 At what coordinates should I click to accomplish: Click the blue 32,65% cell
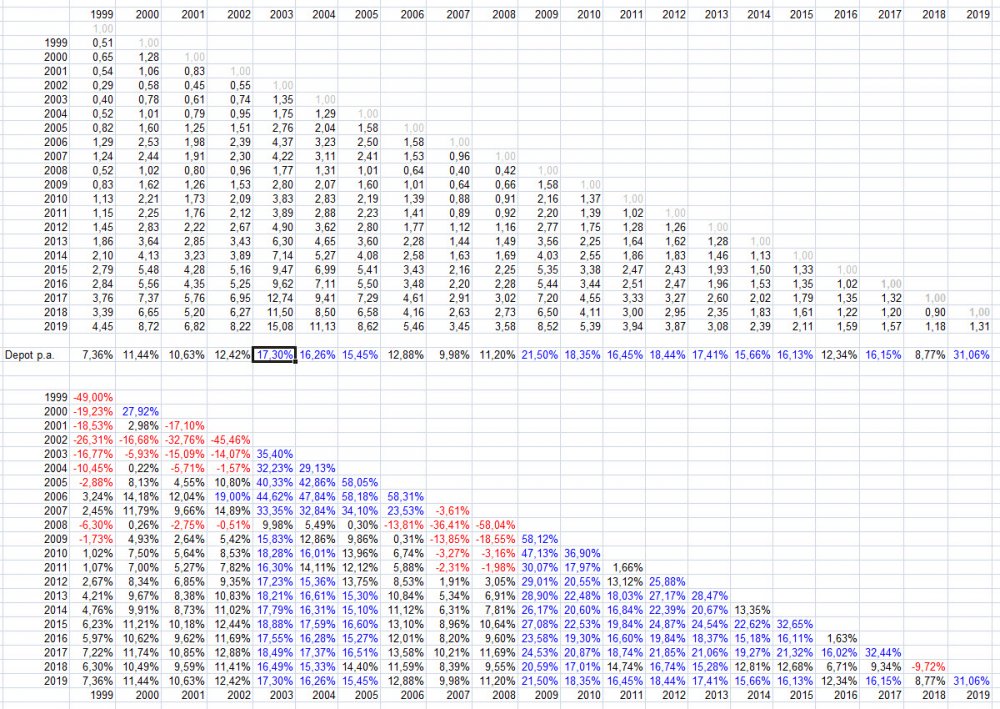pyautogui.click(x=795, y=624)
